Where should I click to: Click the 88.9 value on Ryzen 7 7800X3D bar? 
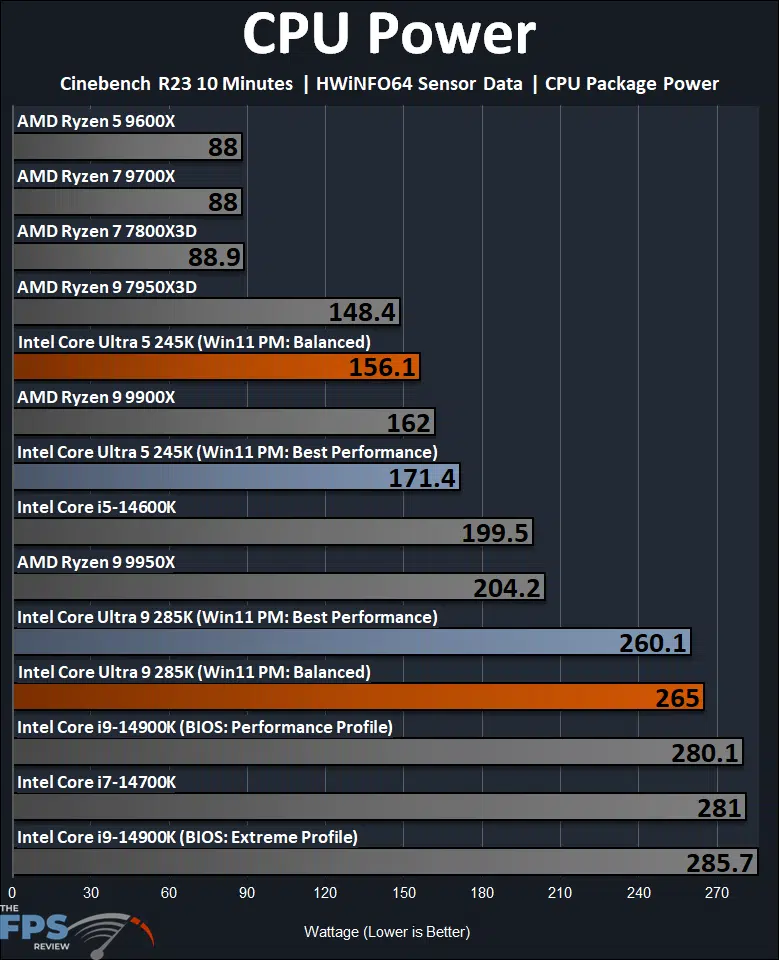click(x=214, y=257)
